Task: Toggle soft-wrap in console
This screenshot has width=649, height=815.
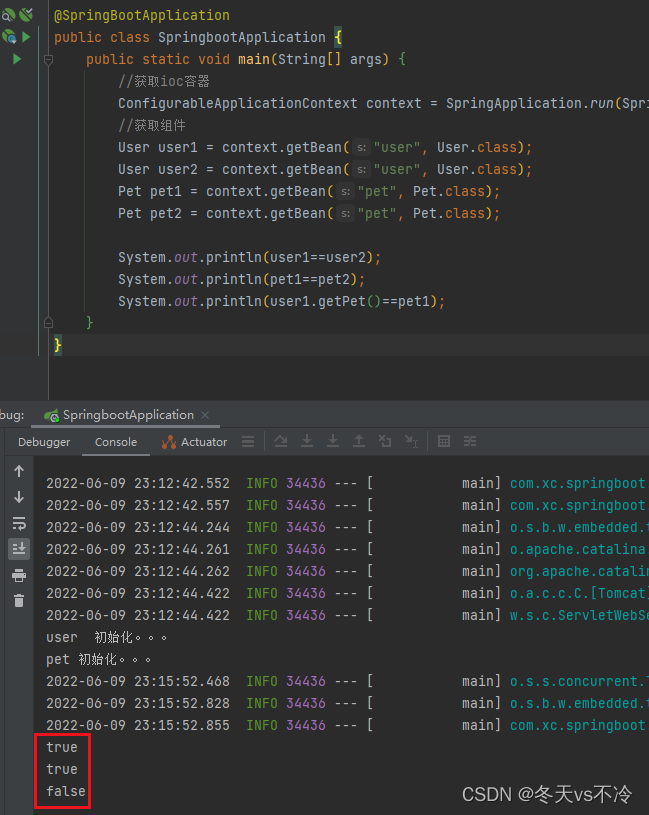Action: [x=19, y=523]
